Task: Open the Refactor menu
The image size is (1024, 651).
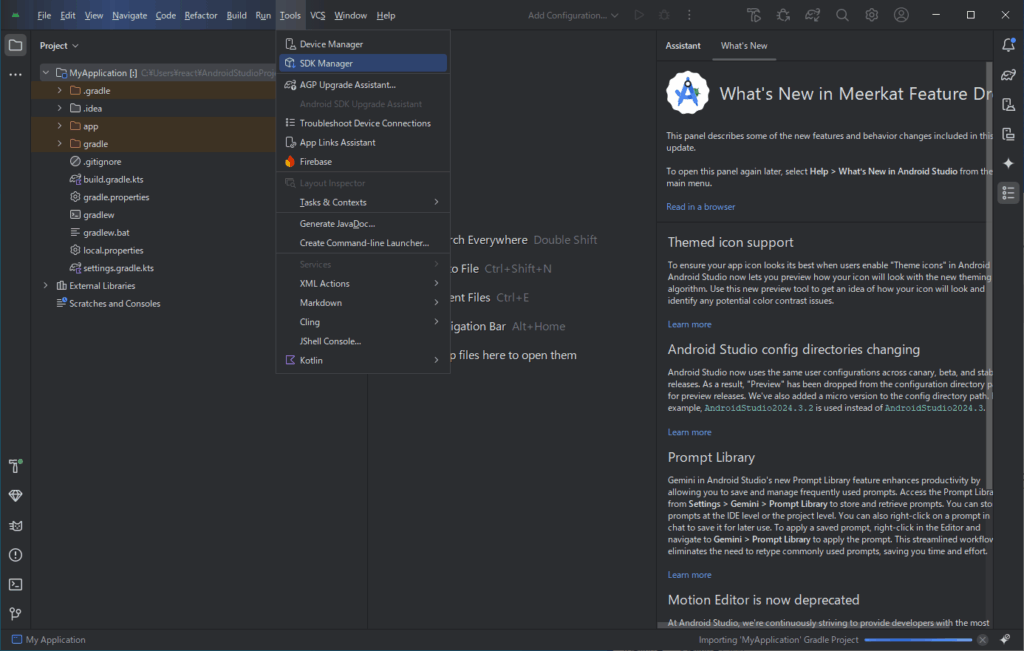Action: pyautogui.click(x=200, y=15)
